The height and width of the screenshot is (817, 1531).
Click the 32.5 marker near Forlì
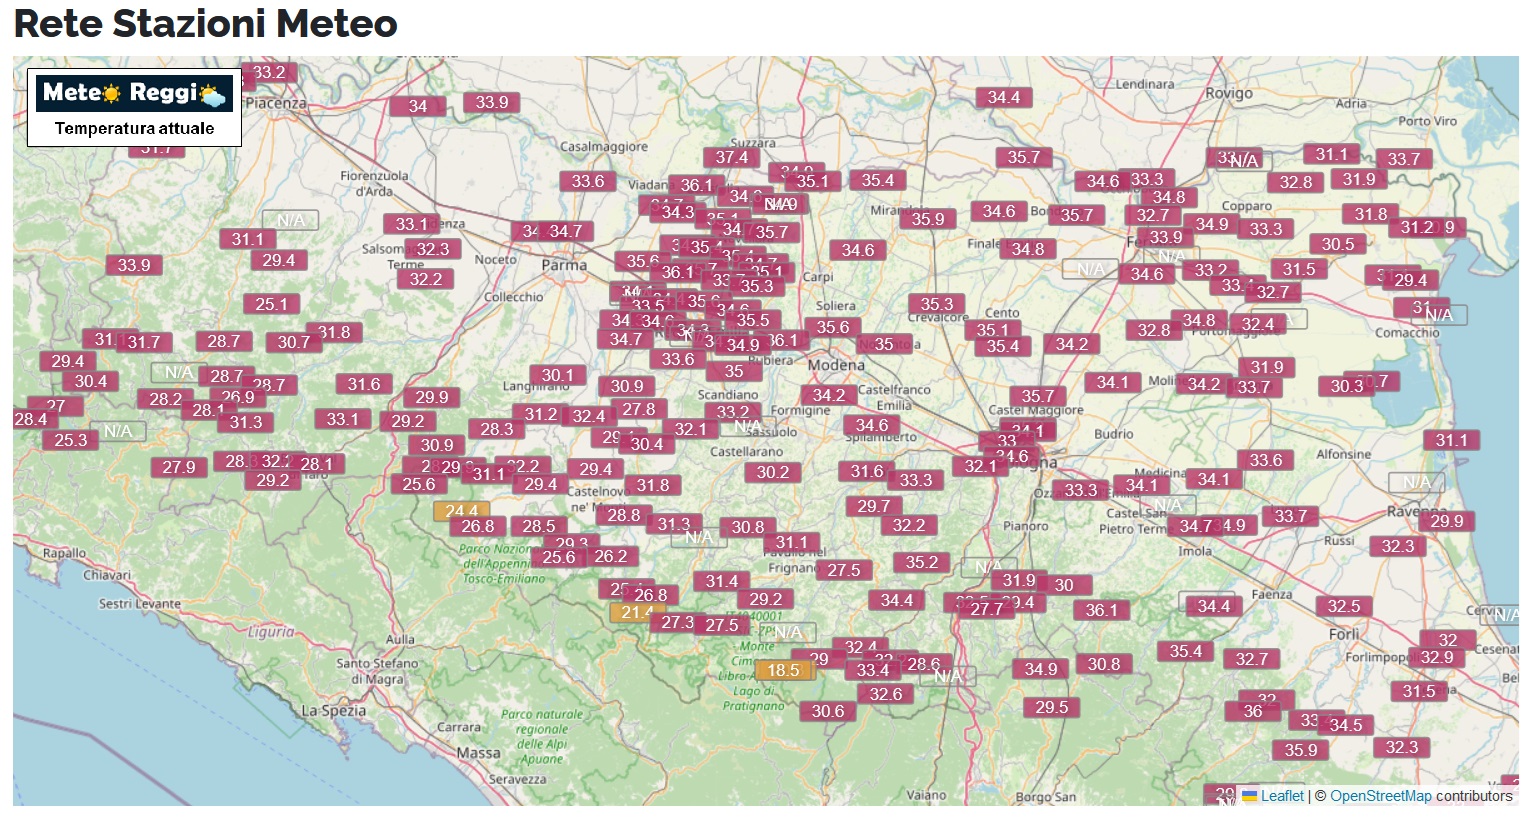1344,606
